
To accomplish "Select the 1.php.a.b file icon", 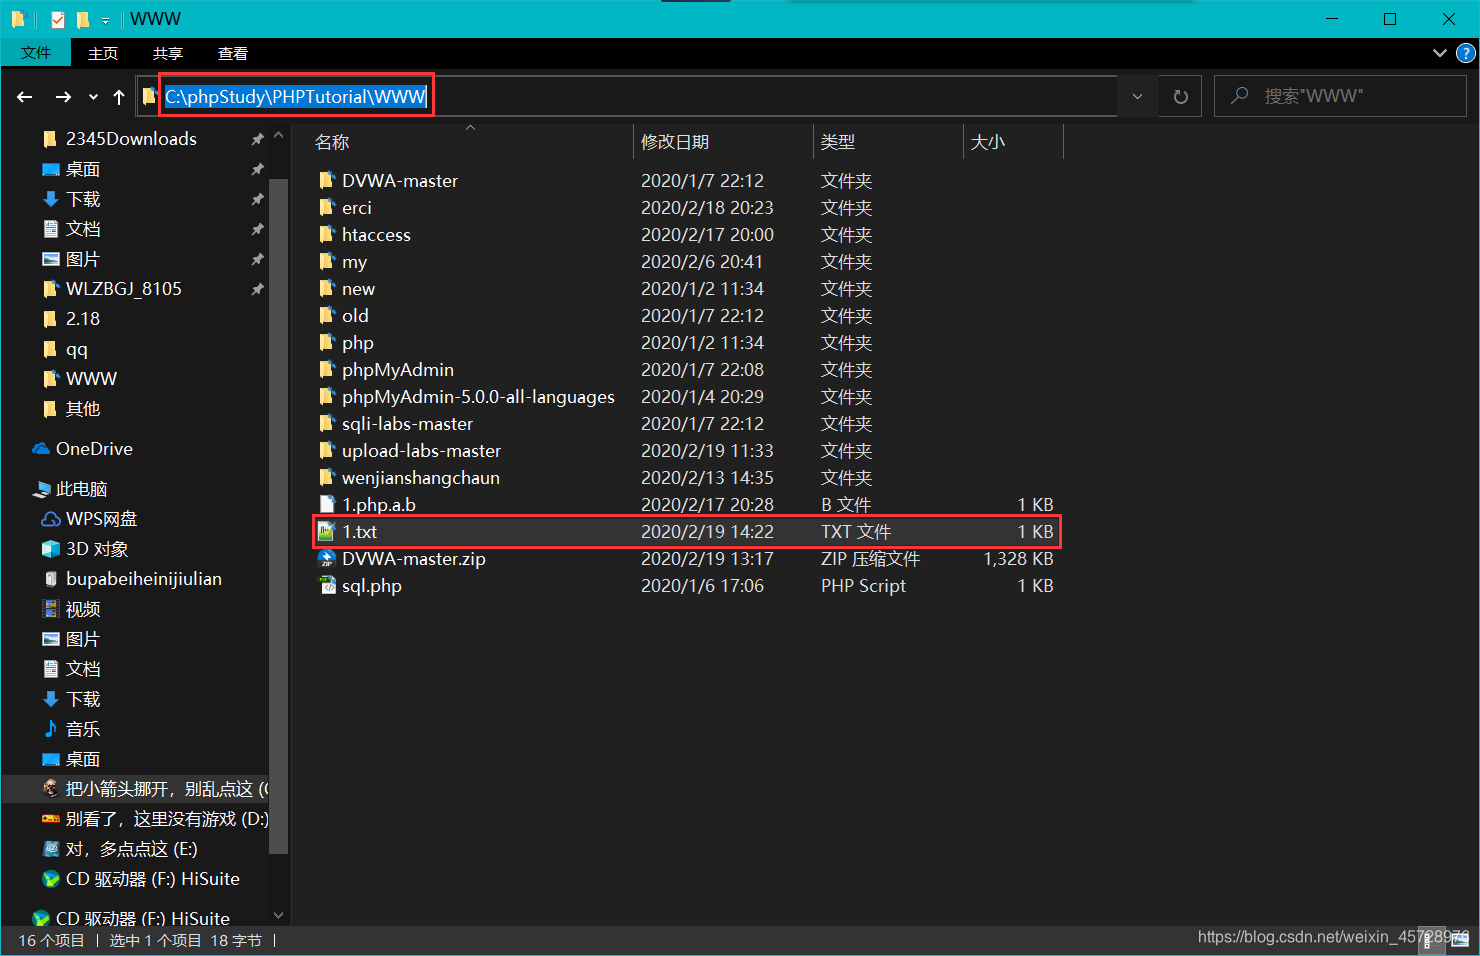I will click(x=326, y=504).
